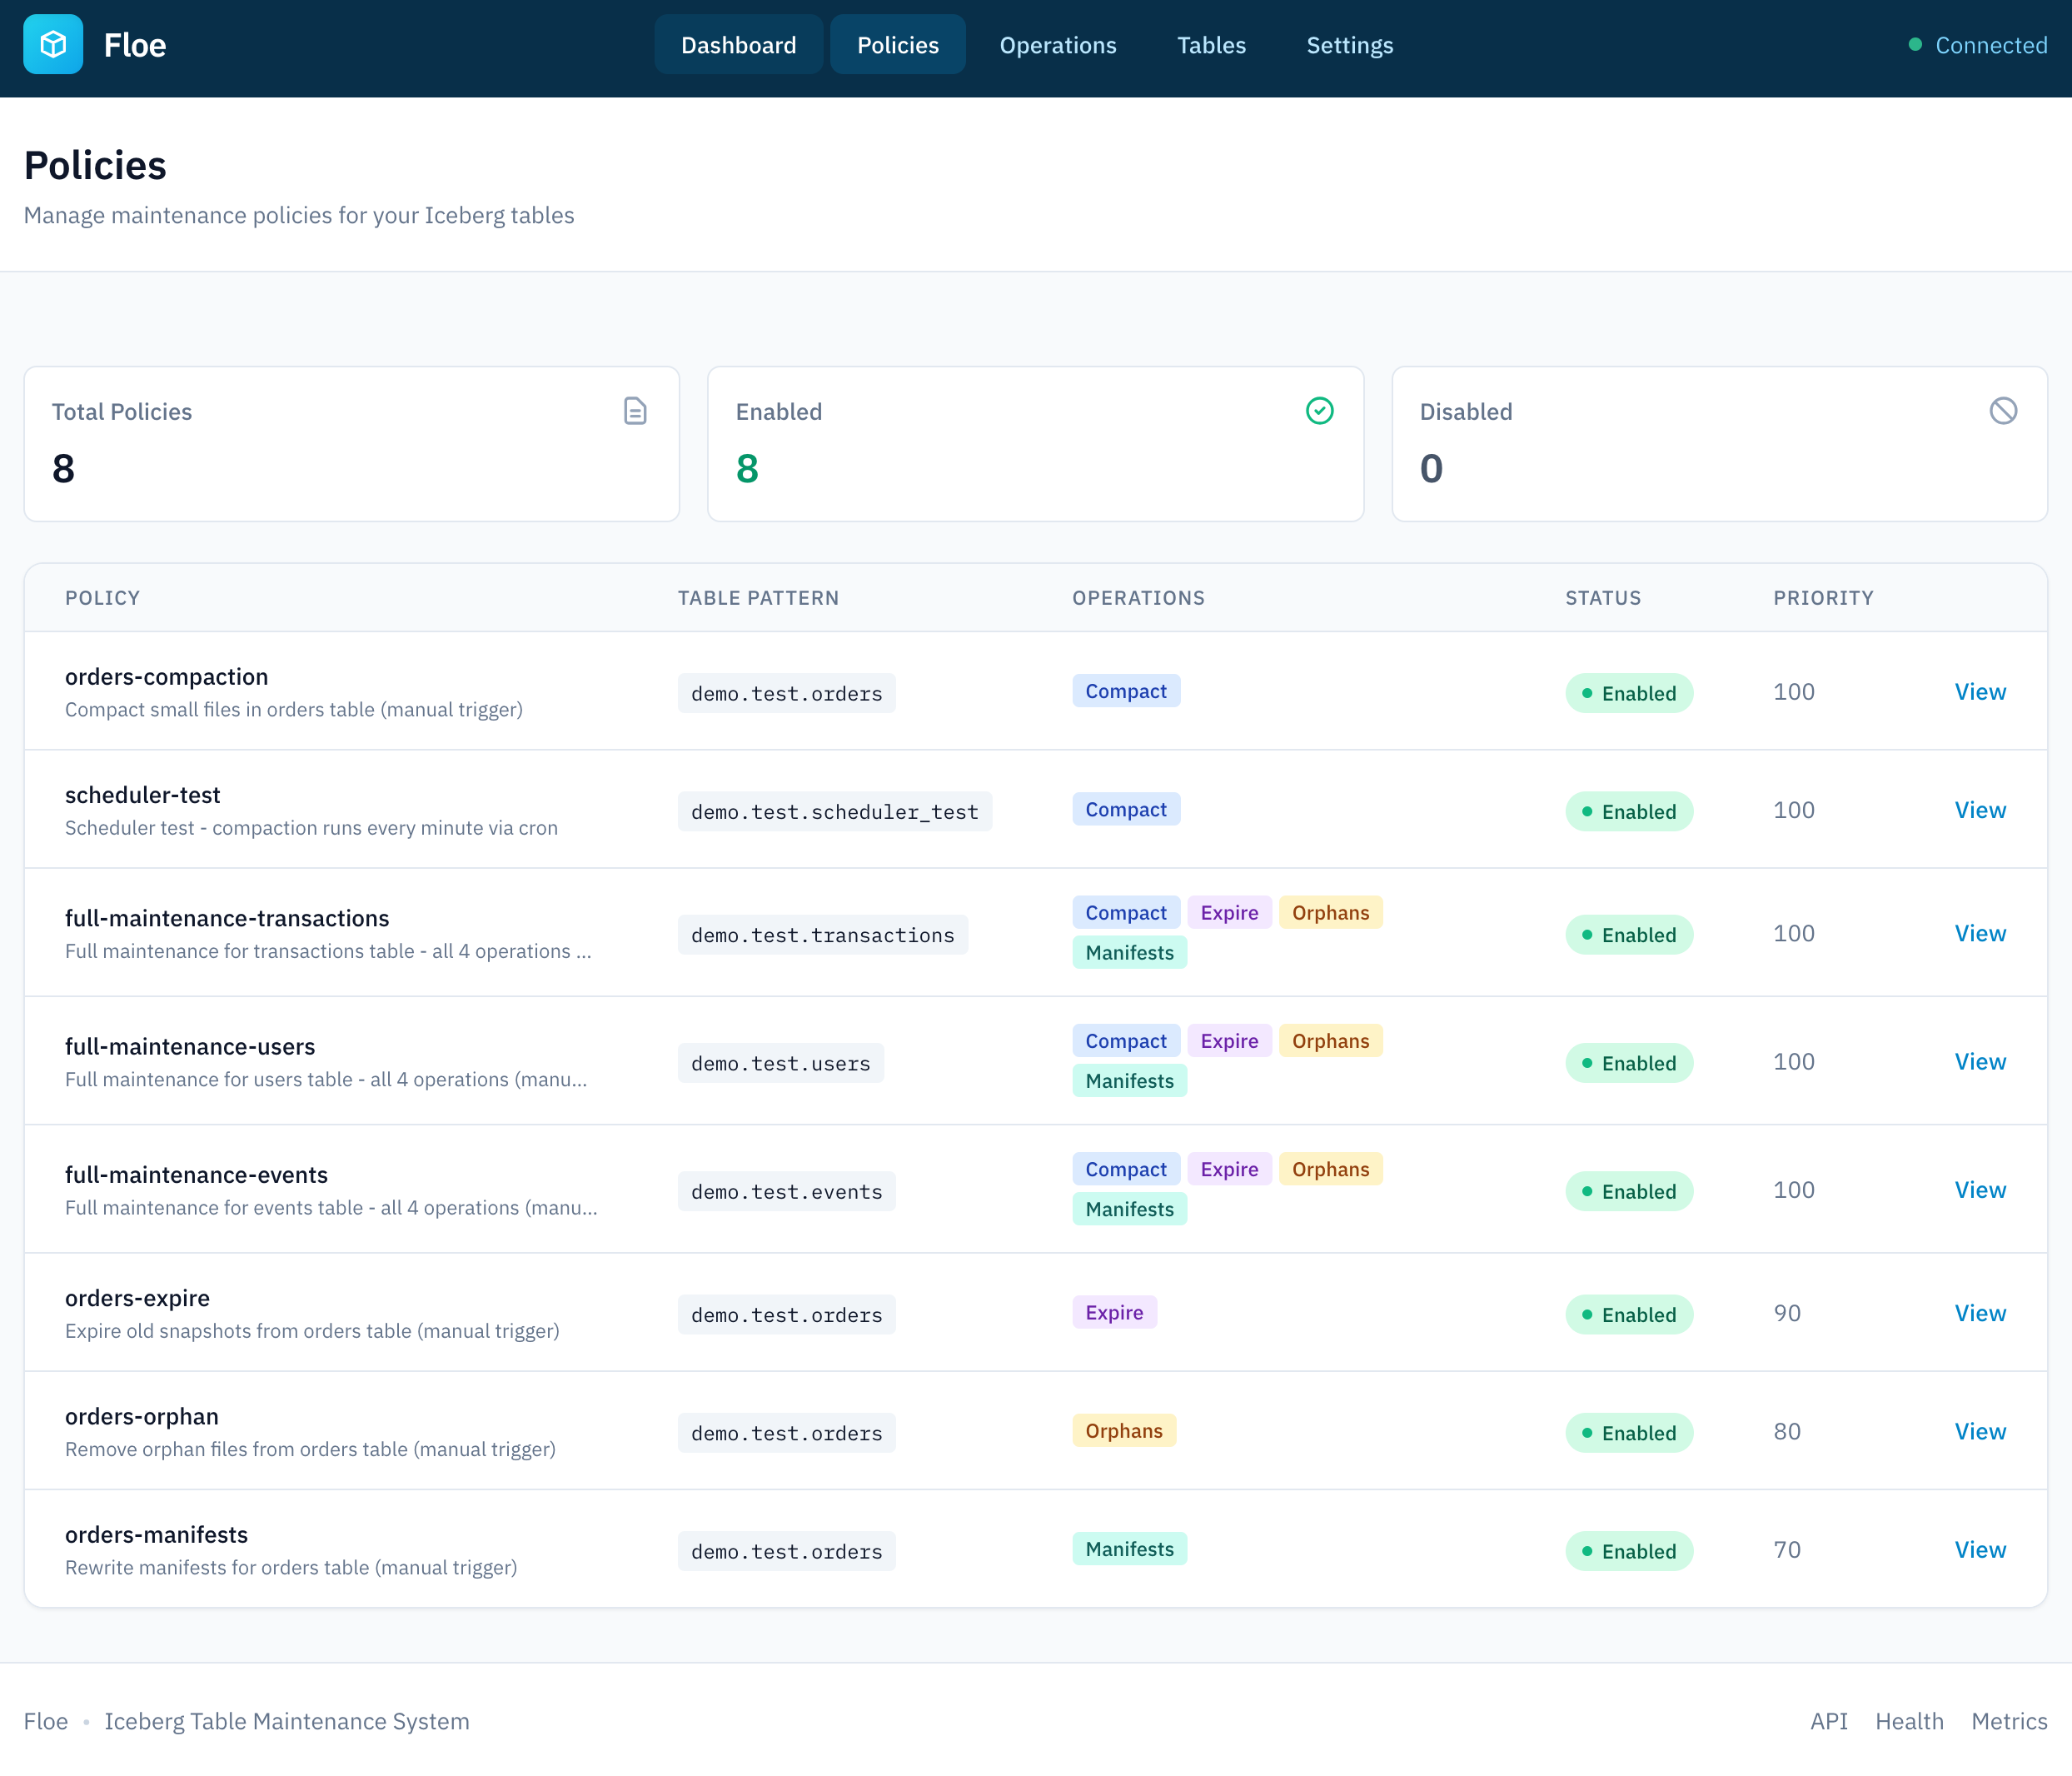Click the green Enabled checkmark circle icon
Screen dimensions: 2072x1776
pos(1319,411)
